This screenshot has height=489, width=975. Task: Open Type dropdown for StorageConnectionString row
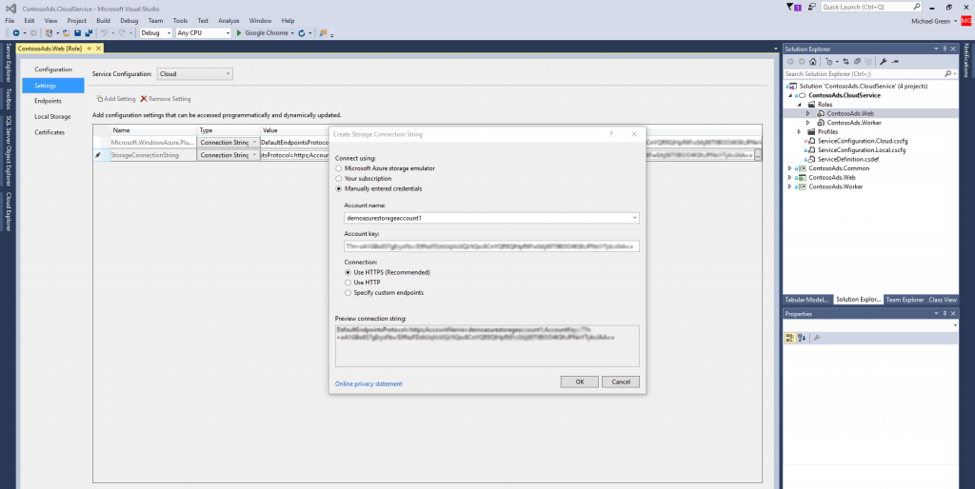click(x=254, y=156)
